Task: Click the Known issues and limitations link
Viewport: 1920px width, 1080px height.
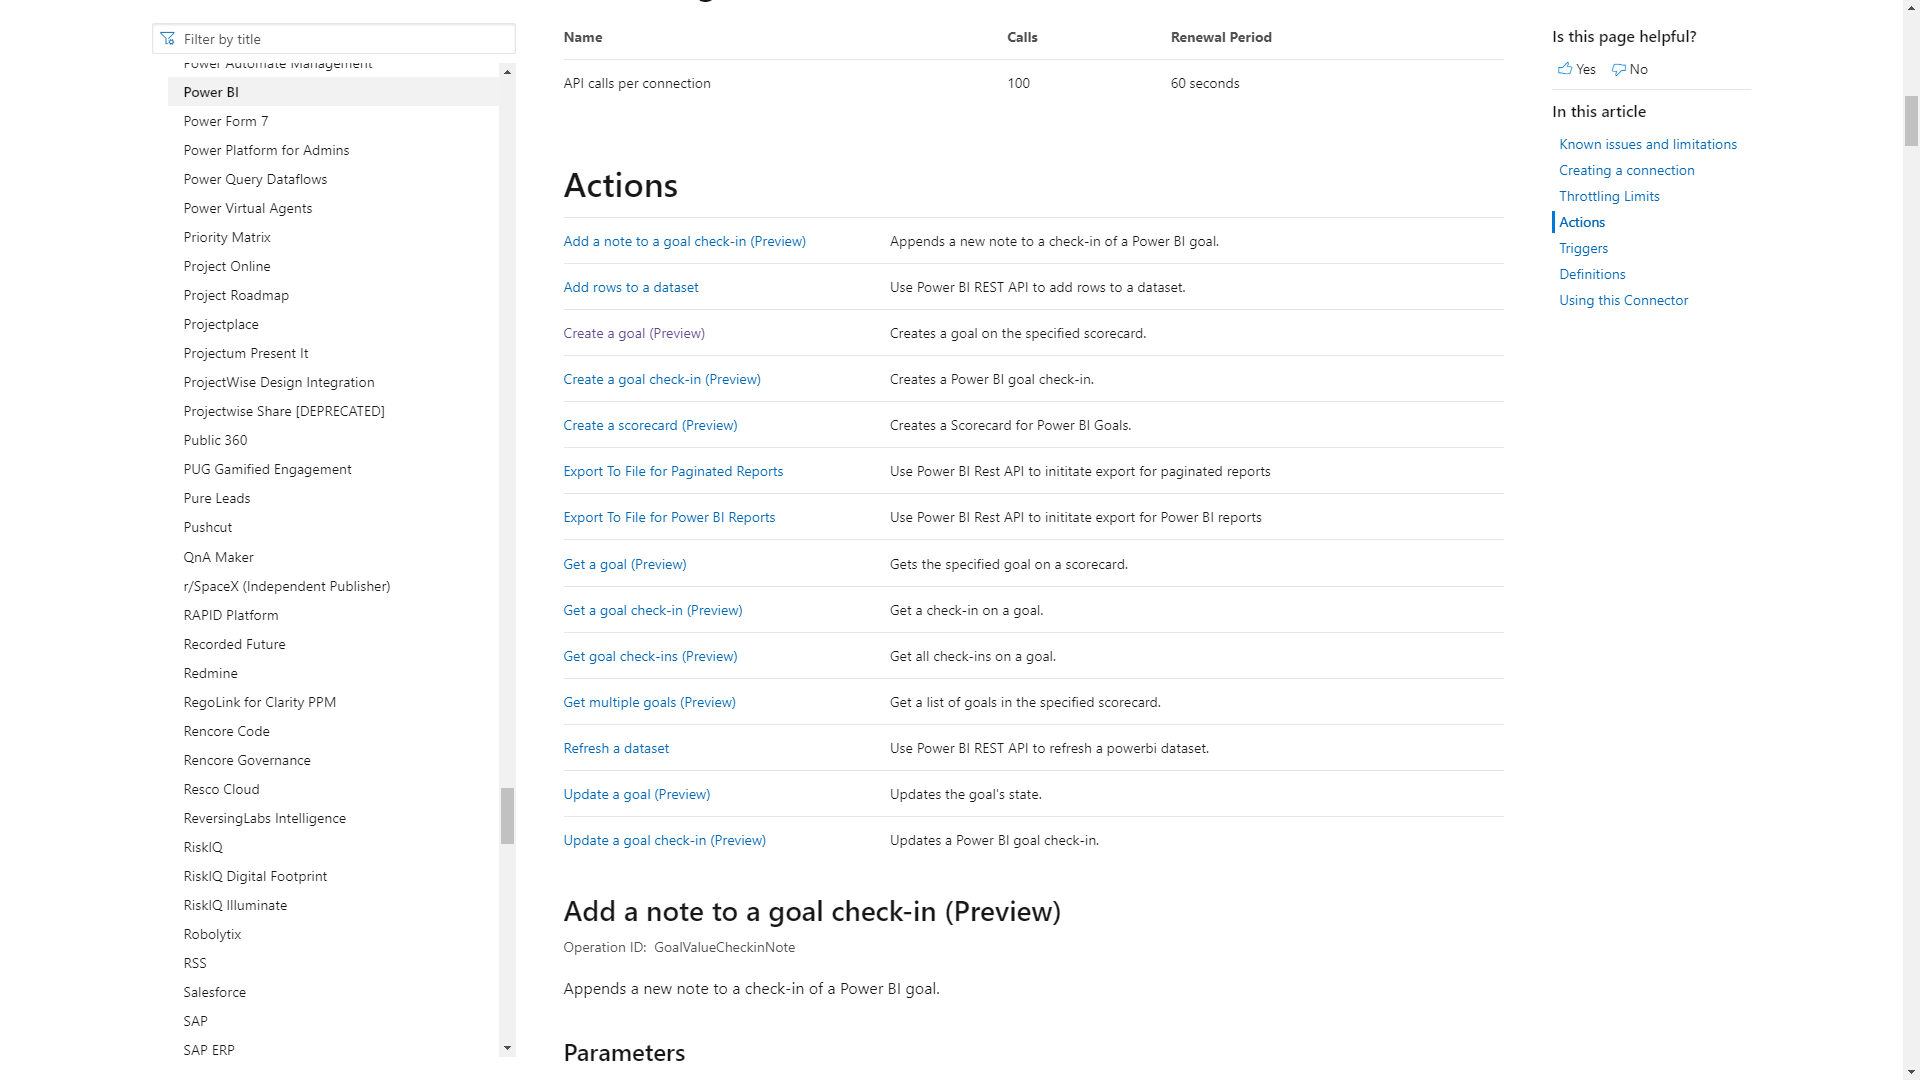Action: click(1647, 144)
